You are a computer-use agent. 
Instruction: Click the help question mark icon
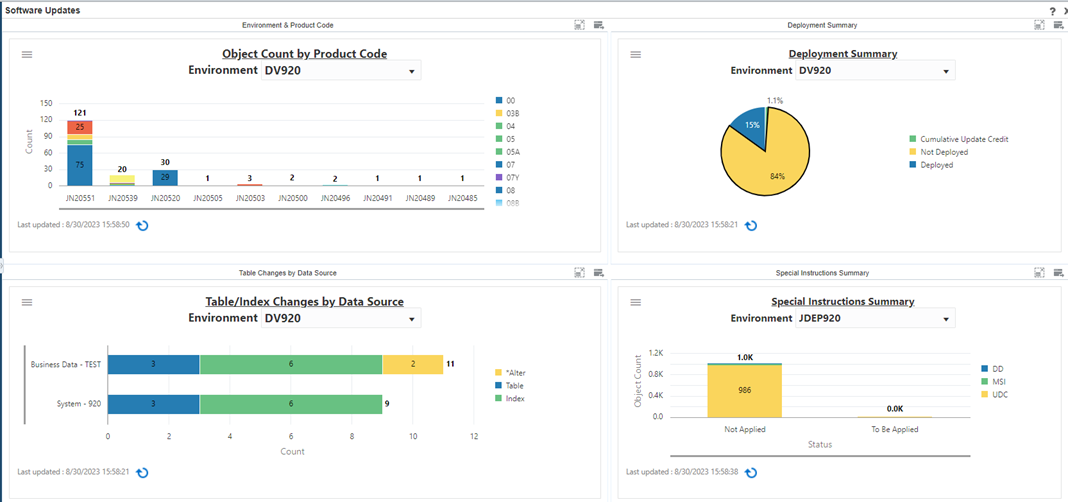point(1052,10)
